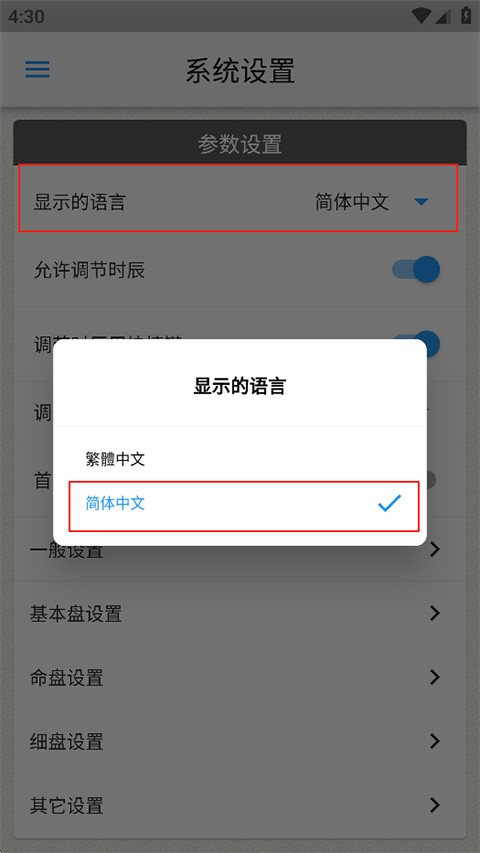Tap the blue checkmark beside 简体中文
Viewport: 480px width, 853px height.
(x=389, y=504)
